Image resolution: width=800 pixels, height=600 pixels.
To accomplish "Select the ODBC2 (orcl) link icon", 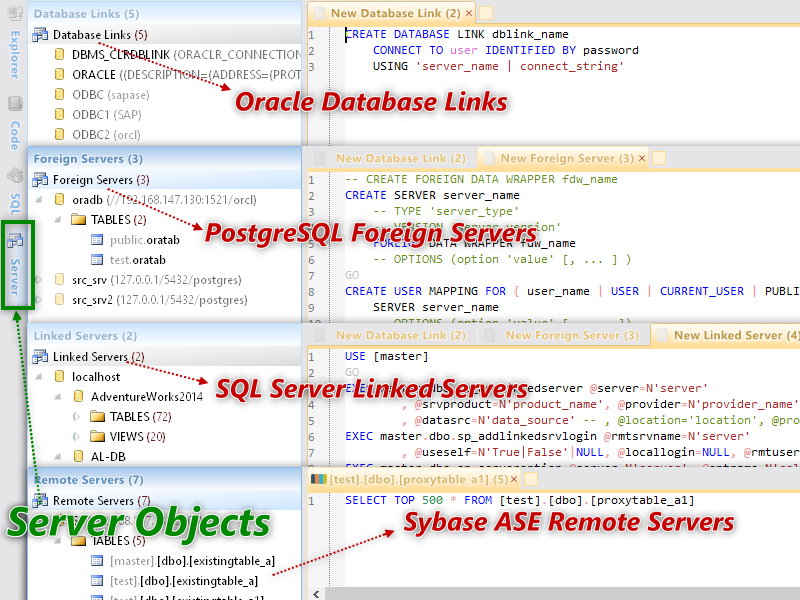I will tap(60, 134).
